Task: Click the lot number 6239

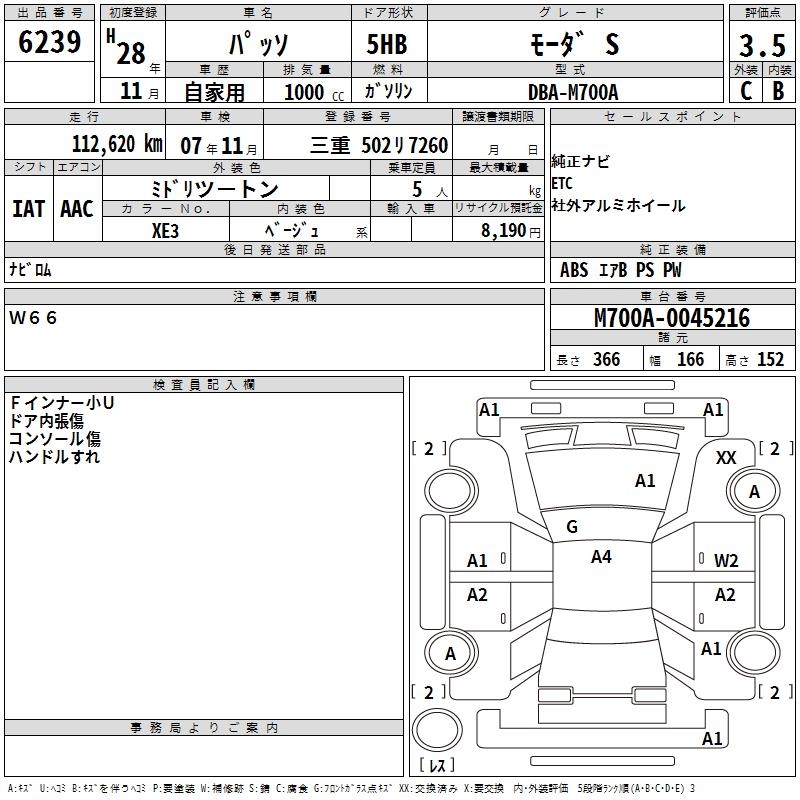Action: coord(49,41)
